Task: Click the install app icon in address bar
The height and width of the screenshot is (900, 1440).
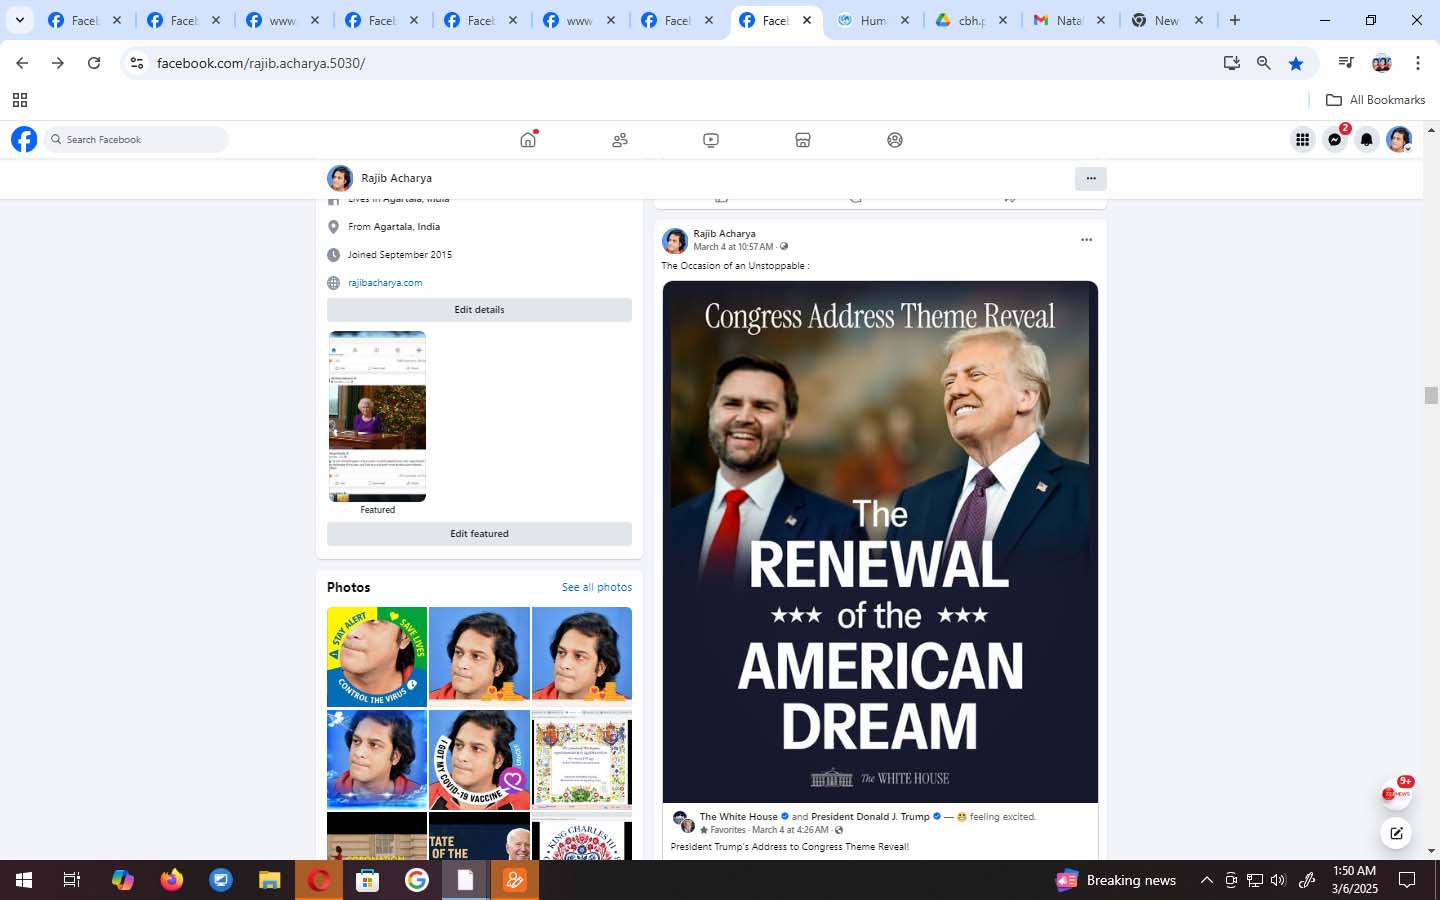Action: [1232, 63]
